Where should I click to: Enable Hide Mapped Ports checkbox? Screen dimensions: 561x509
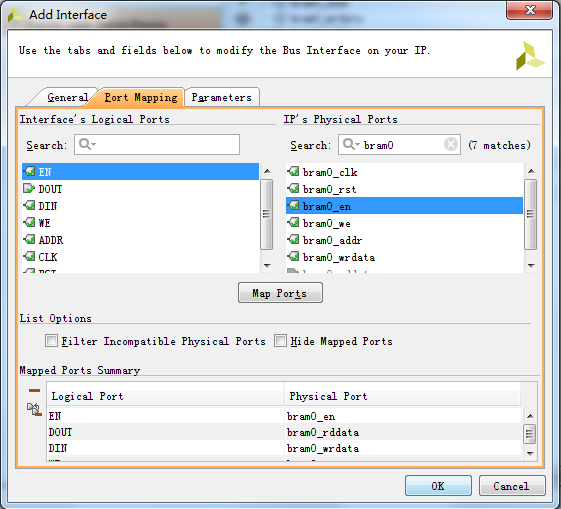(x=280, y=341)
